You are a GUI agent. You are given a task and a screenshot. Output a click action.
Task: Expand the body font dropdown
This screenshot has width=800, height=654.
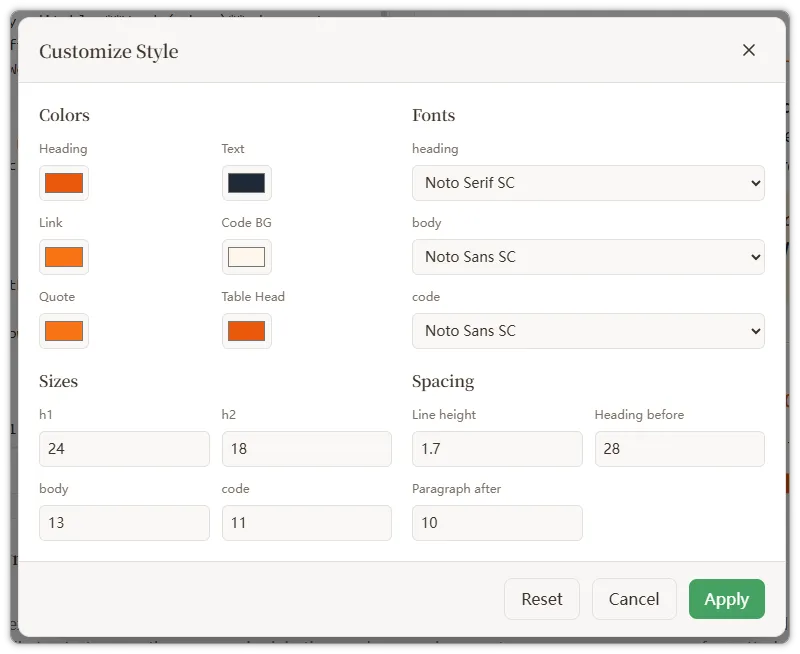(588, 257)
